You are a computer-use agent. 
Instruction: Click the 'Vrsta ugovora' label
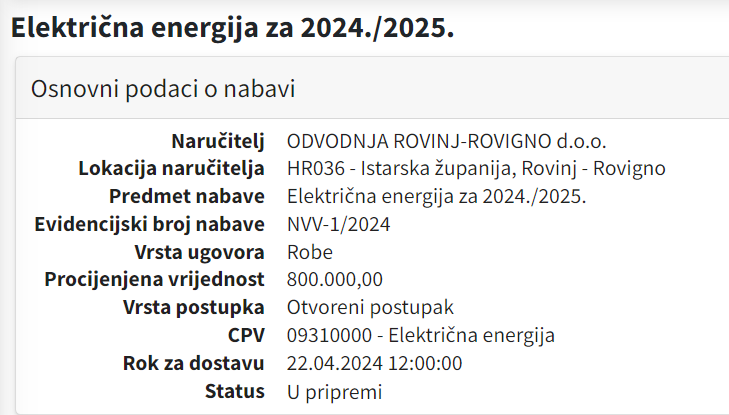[199, 251]
